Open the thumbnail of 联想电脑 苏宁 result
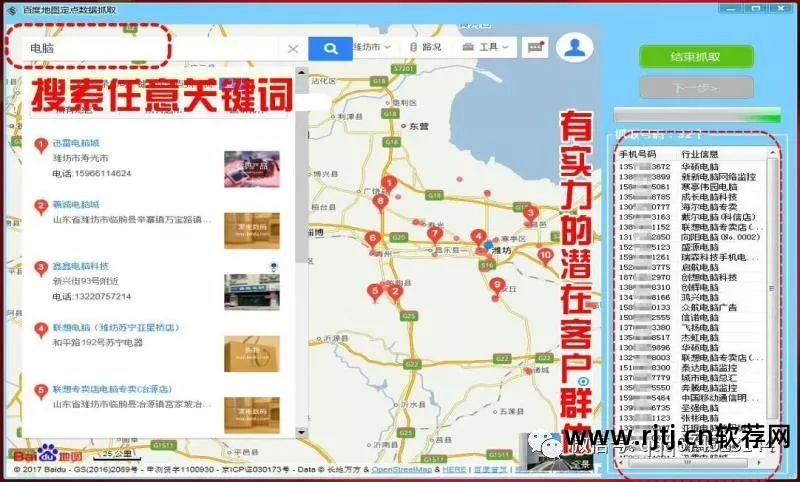800x482 pixels. [252, 353]
